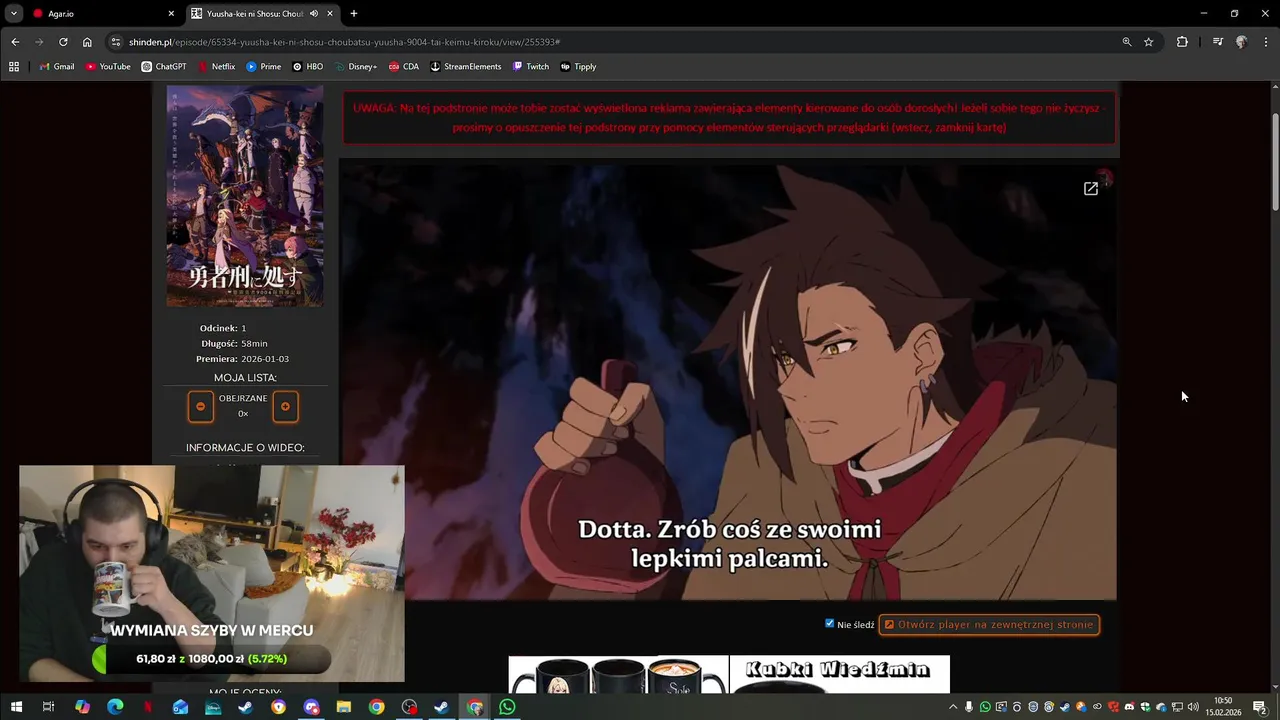Open the Twitch bookmark
This screenshot has width=1280, height=720.
click(x=531, y=67)
